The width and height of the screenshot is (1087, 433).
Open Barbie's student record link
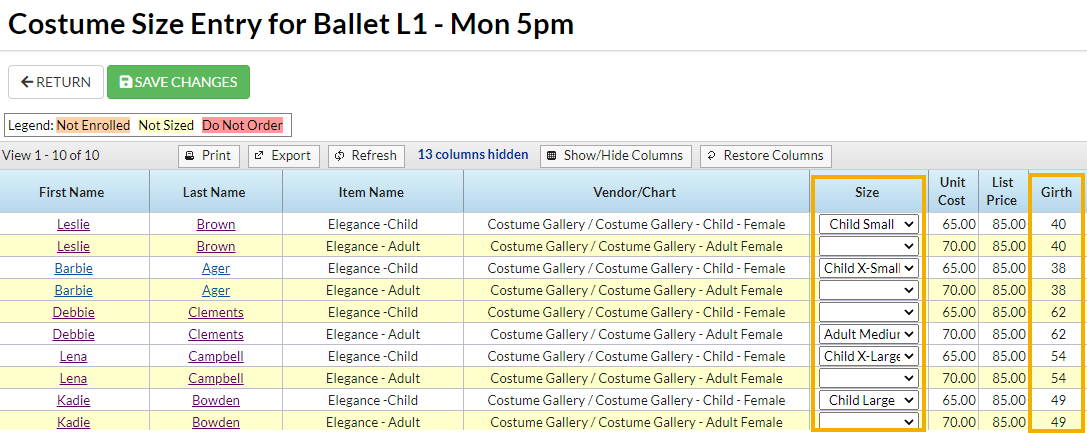[72, 268]
